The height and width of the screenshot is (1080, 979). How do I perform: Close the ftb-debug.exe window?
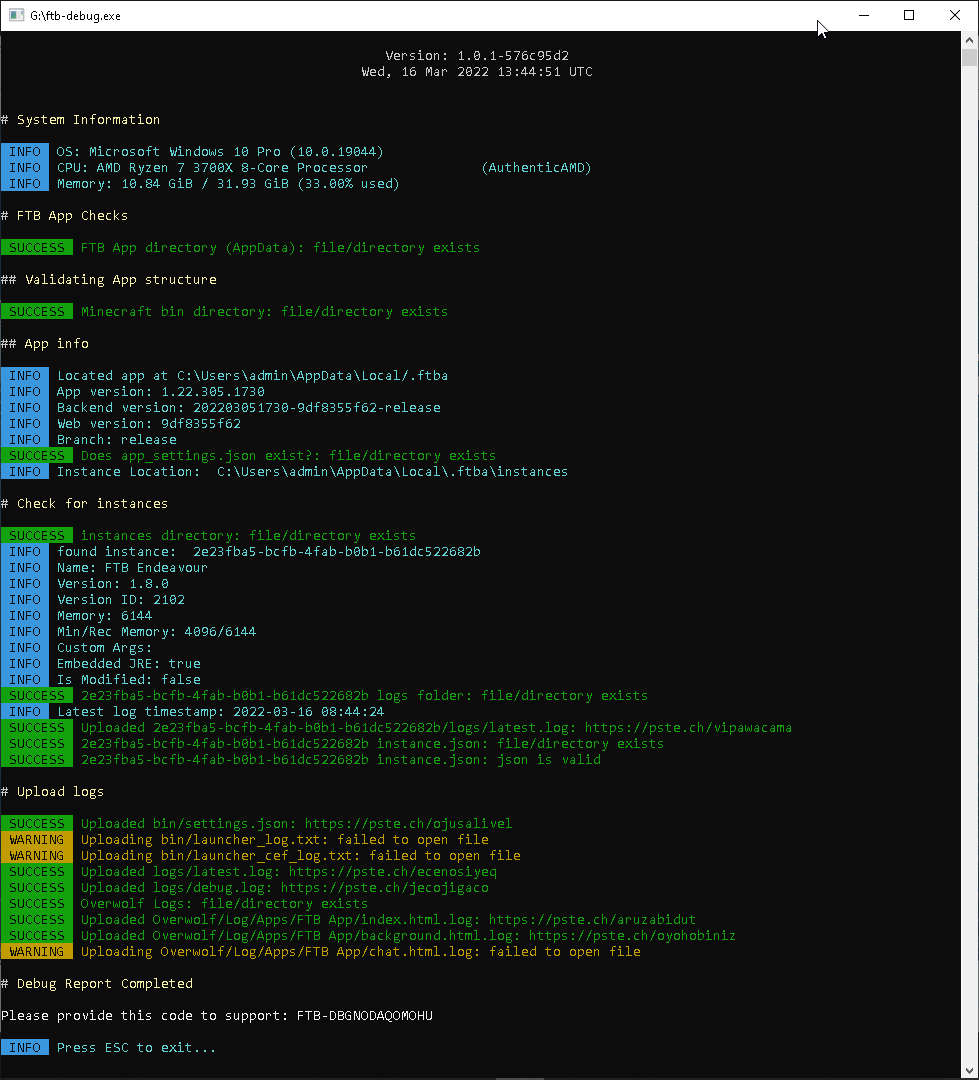click(955, 15)
